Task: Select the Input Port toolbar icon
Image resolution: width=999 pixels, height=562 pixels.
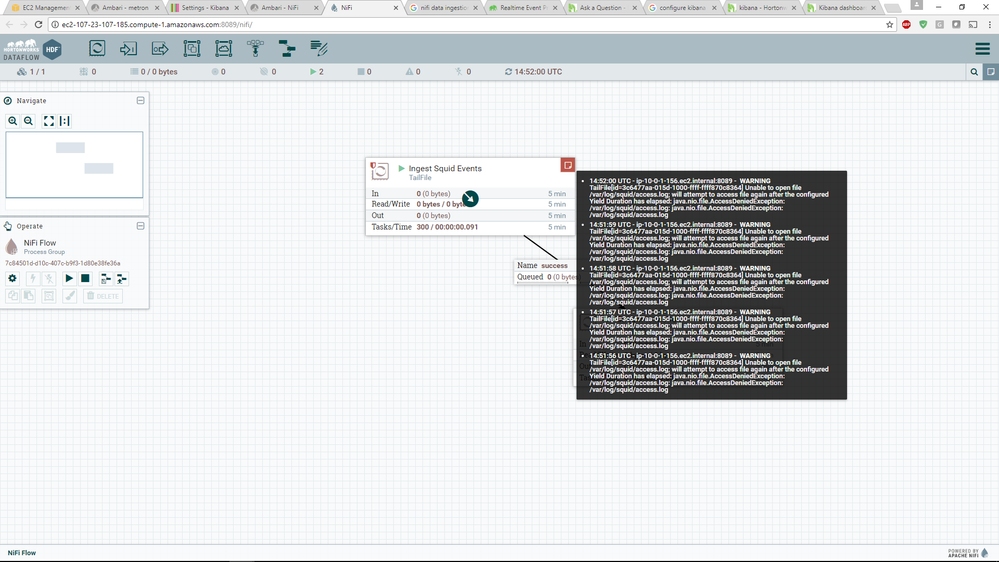Action: tap(128, 48)
